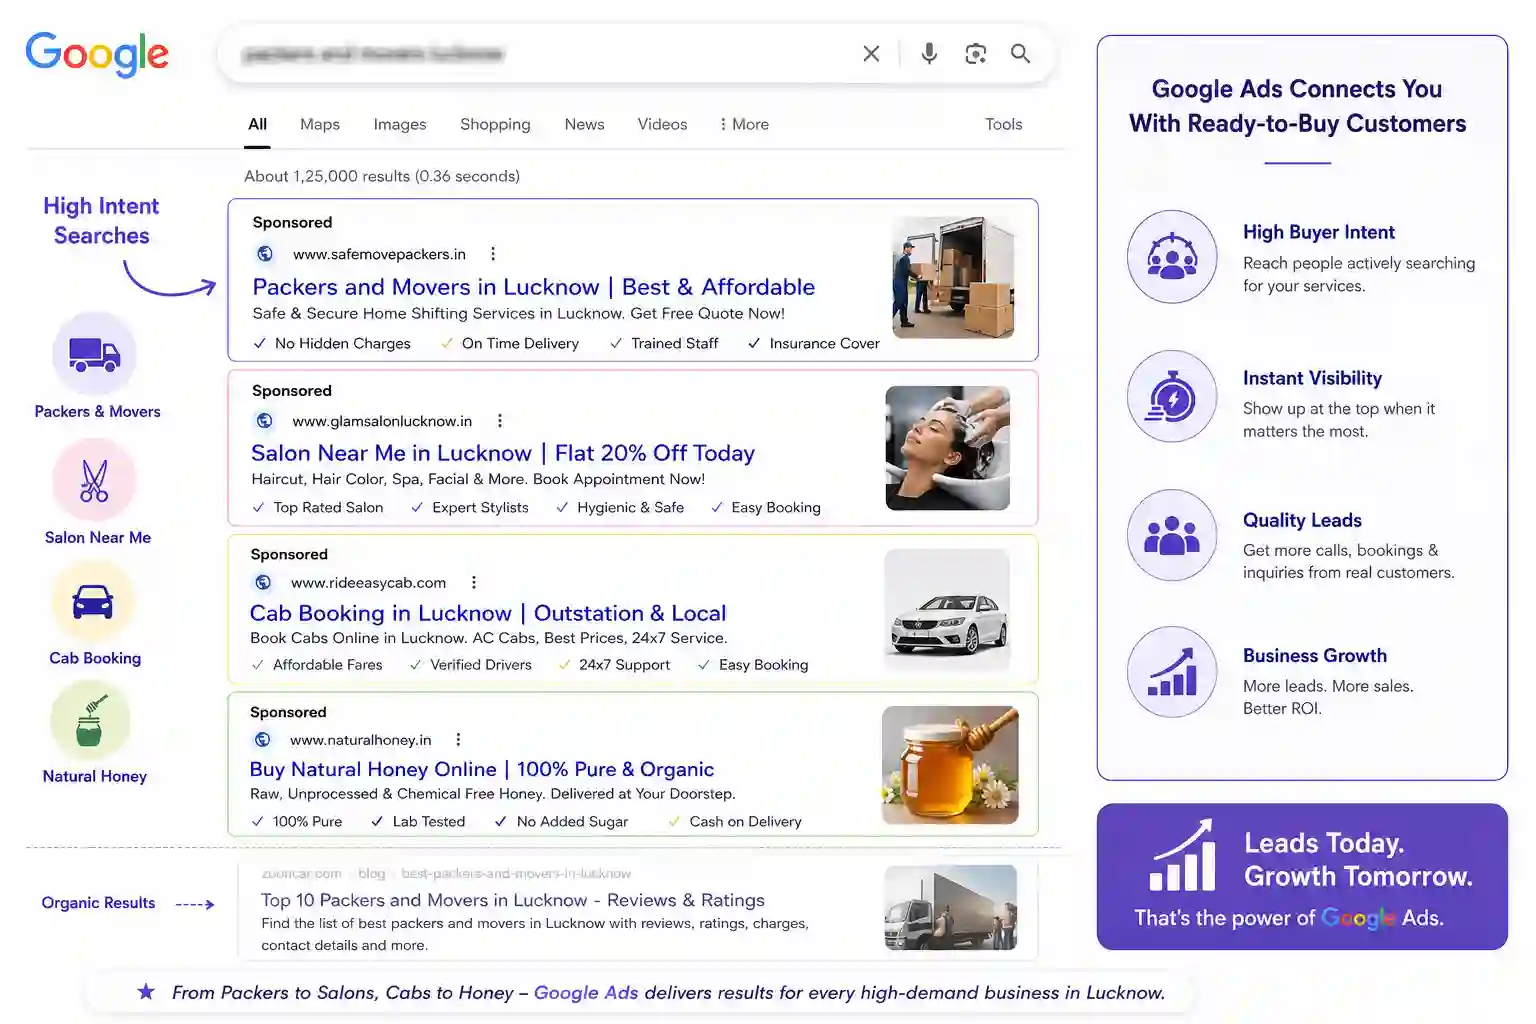Open the salon hair wash ad thumbnail
Viewport: 1536px width, 1024px height.
(948, 448)
